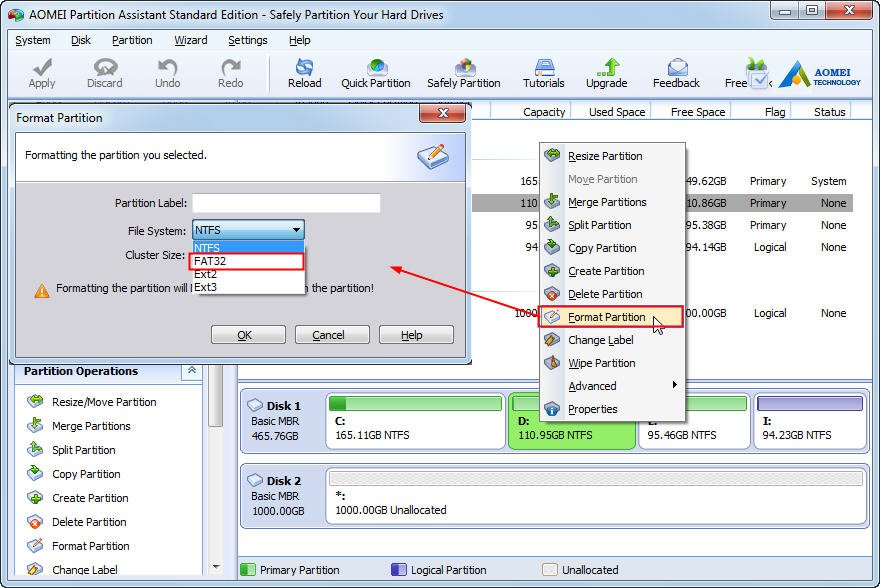Choose Wipe Partition in context menu
Viewport: 880px width, 588px height.
coord(612,363)
